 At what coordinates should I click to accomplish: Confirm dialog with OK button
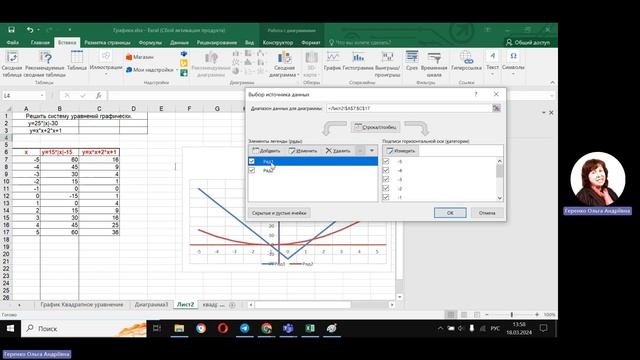450,213
